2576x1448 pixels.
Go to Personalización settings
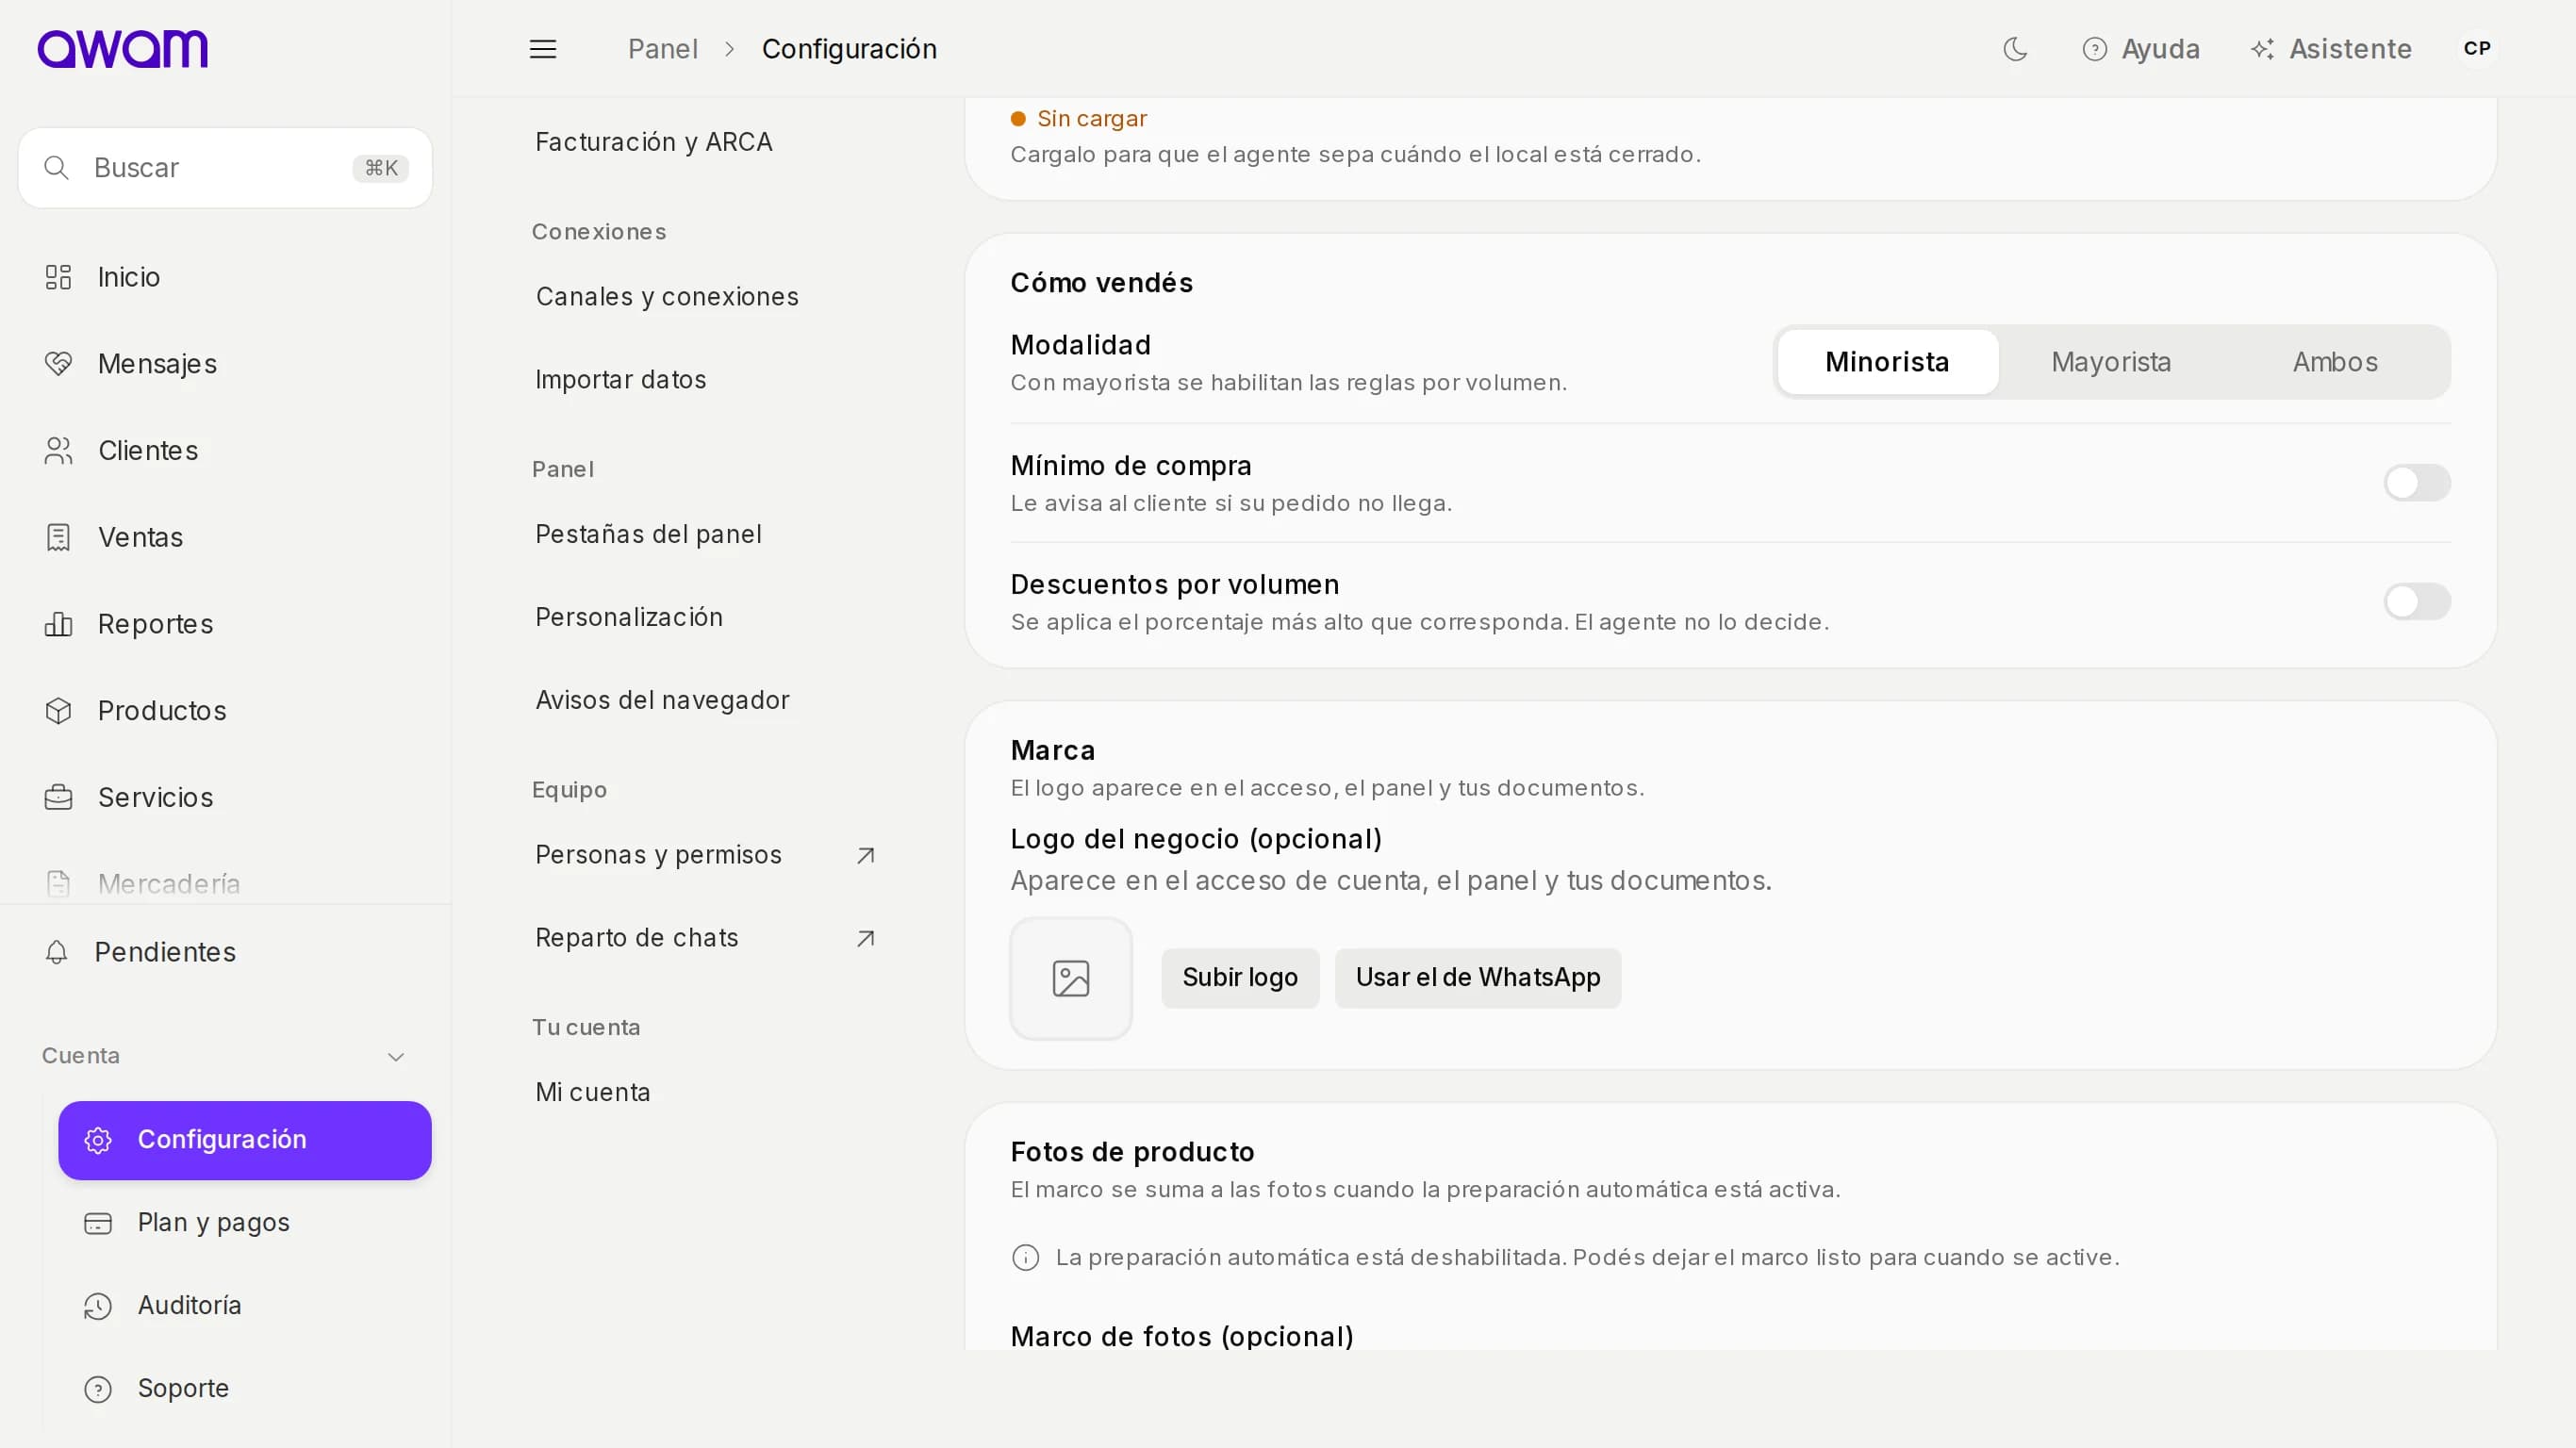point(629,618)
